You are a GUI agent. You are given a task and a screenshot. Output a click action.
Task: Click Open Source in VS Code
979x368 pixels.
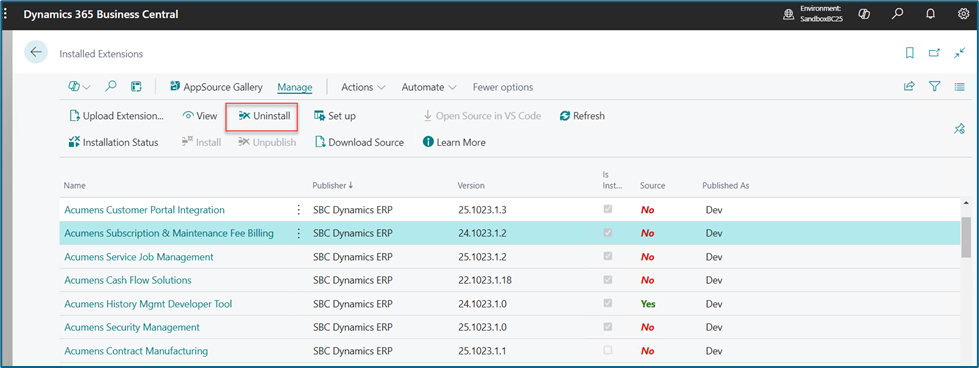[x=482, y=116]
